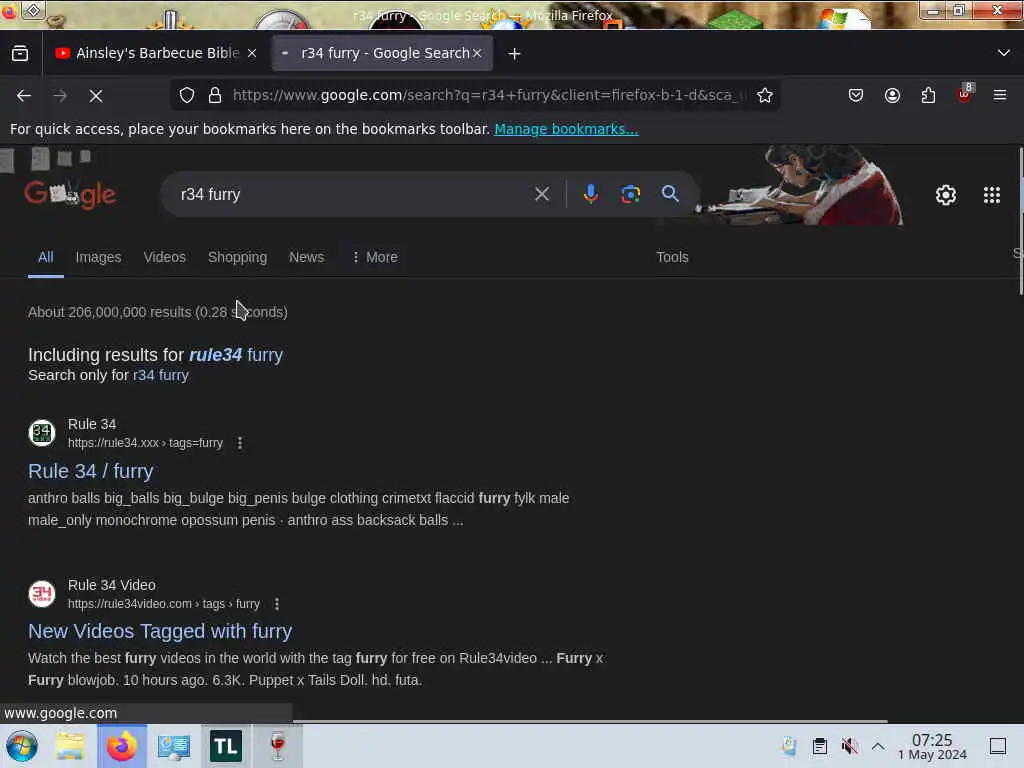Image resolution: width=1024 pixels, height=768 pixels.
Task: Open options for Rule 34 result
Action: pos(240,443)
